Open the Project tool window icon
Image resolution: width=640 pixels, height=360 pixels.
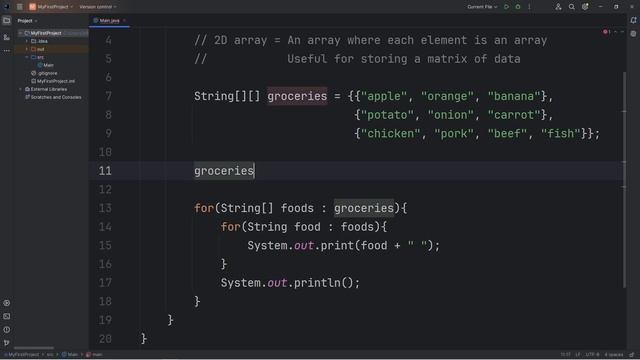click(7, 20)
